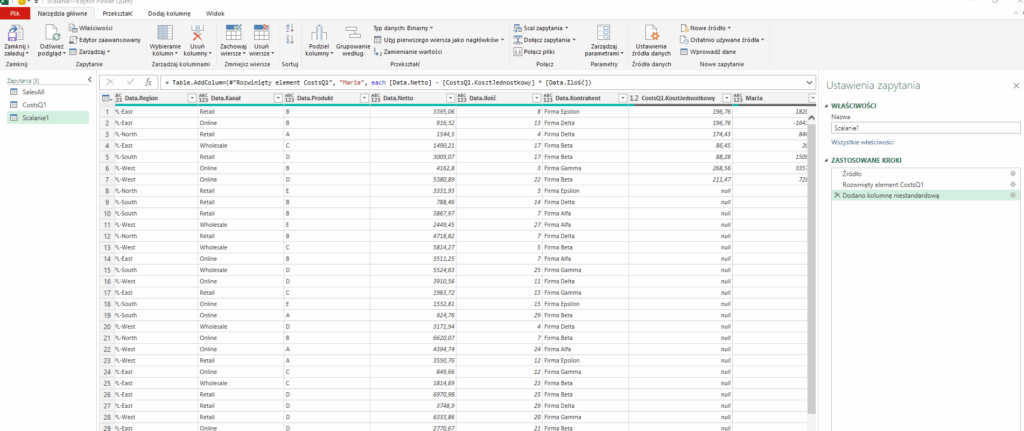Select the SalesAll query

coord(47,92)
